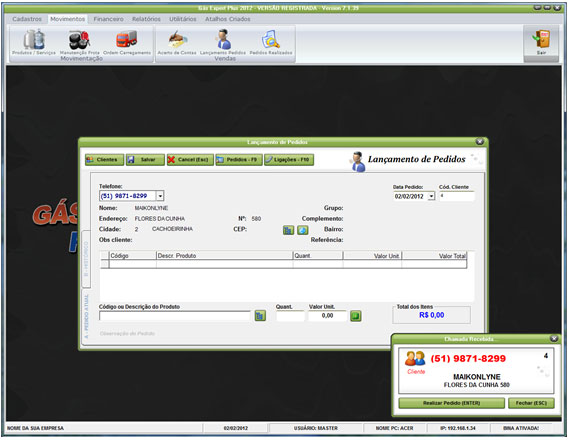Expand the Telefone dropdown arrow
The width and height of the screenshot is (568, 440).
[x=160, y=196]
